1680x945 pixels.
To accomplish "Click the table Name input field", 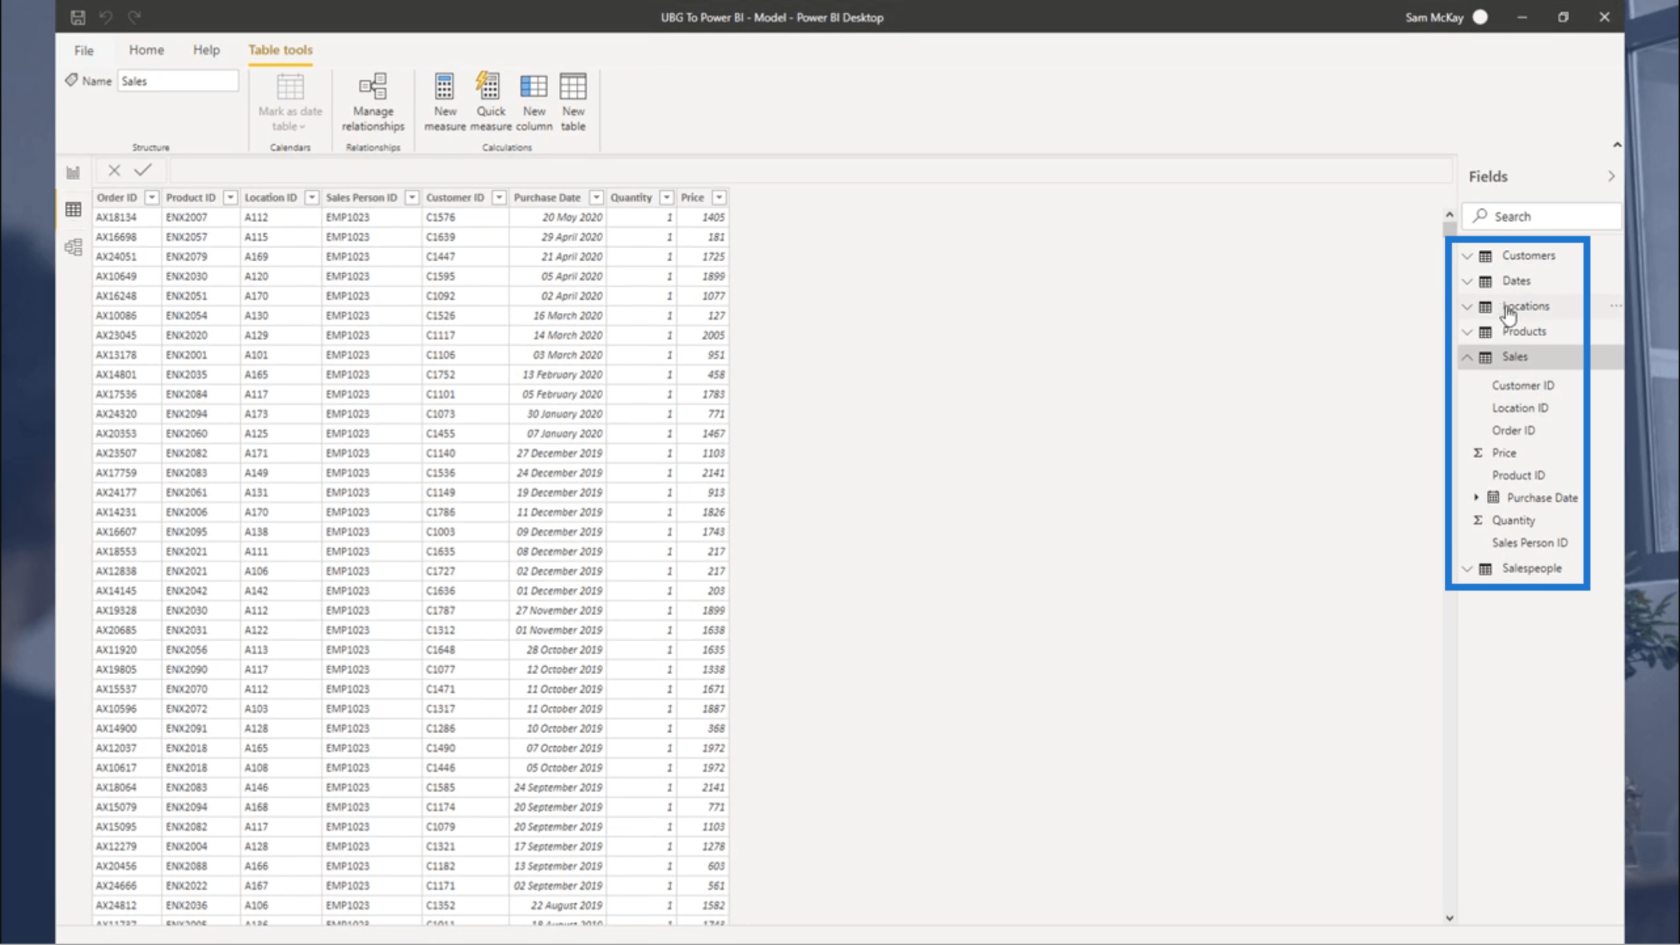I will click(178, 81).
